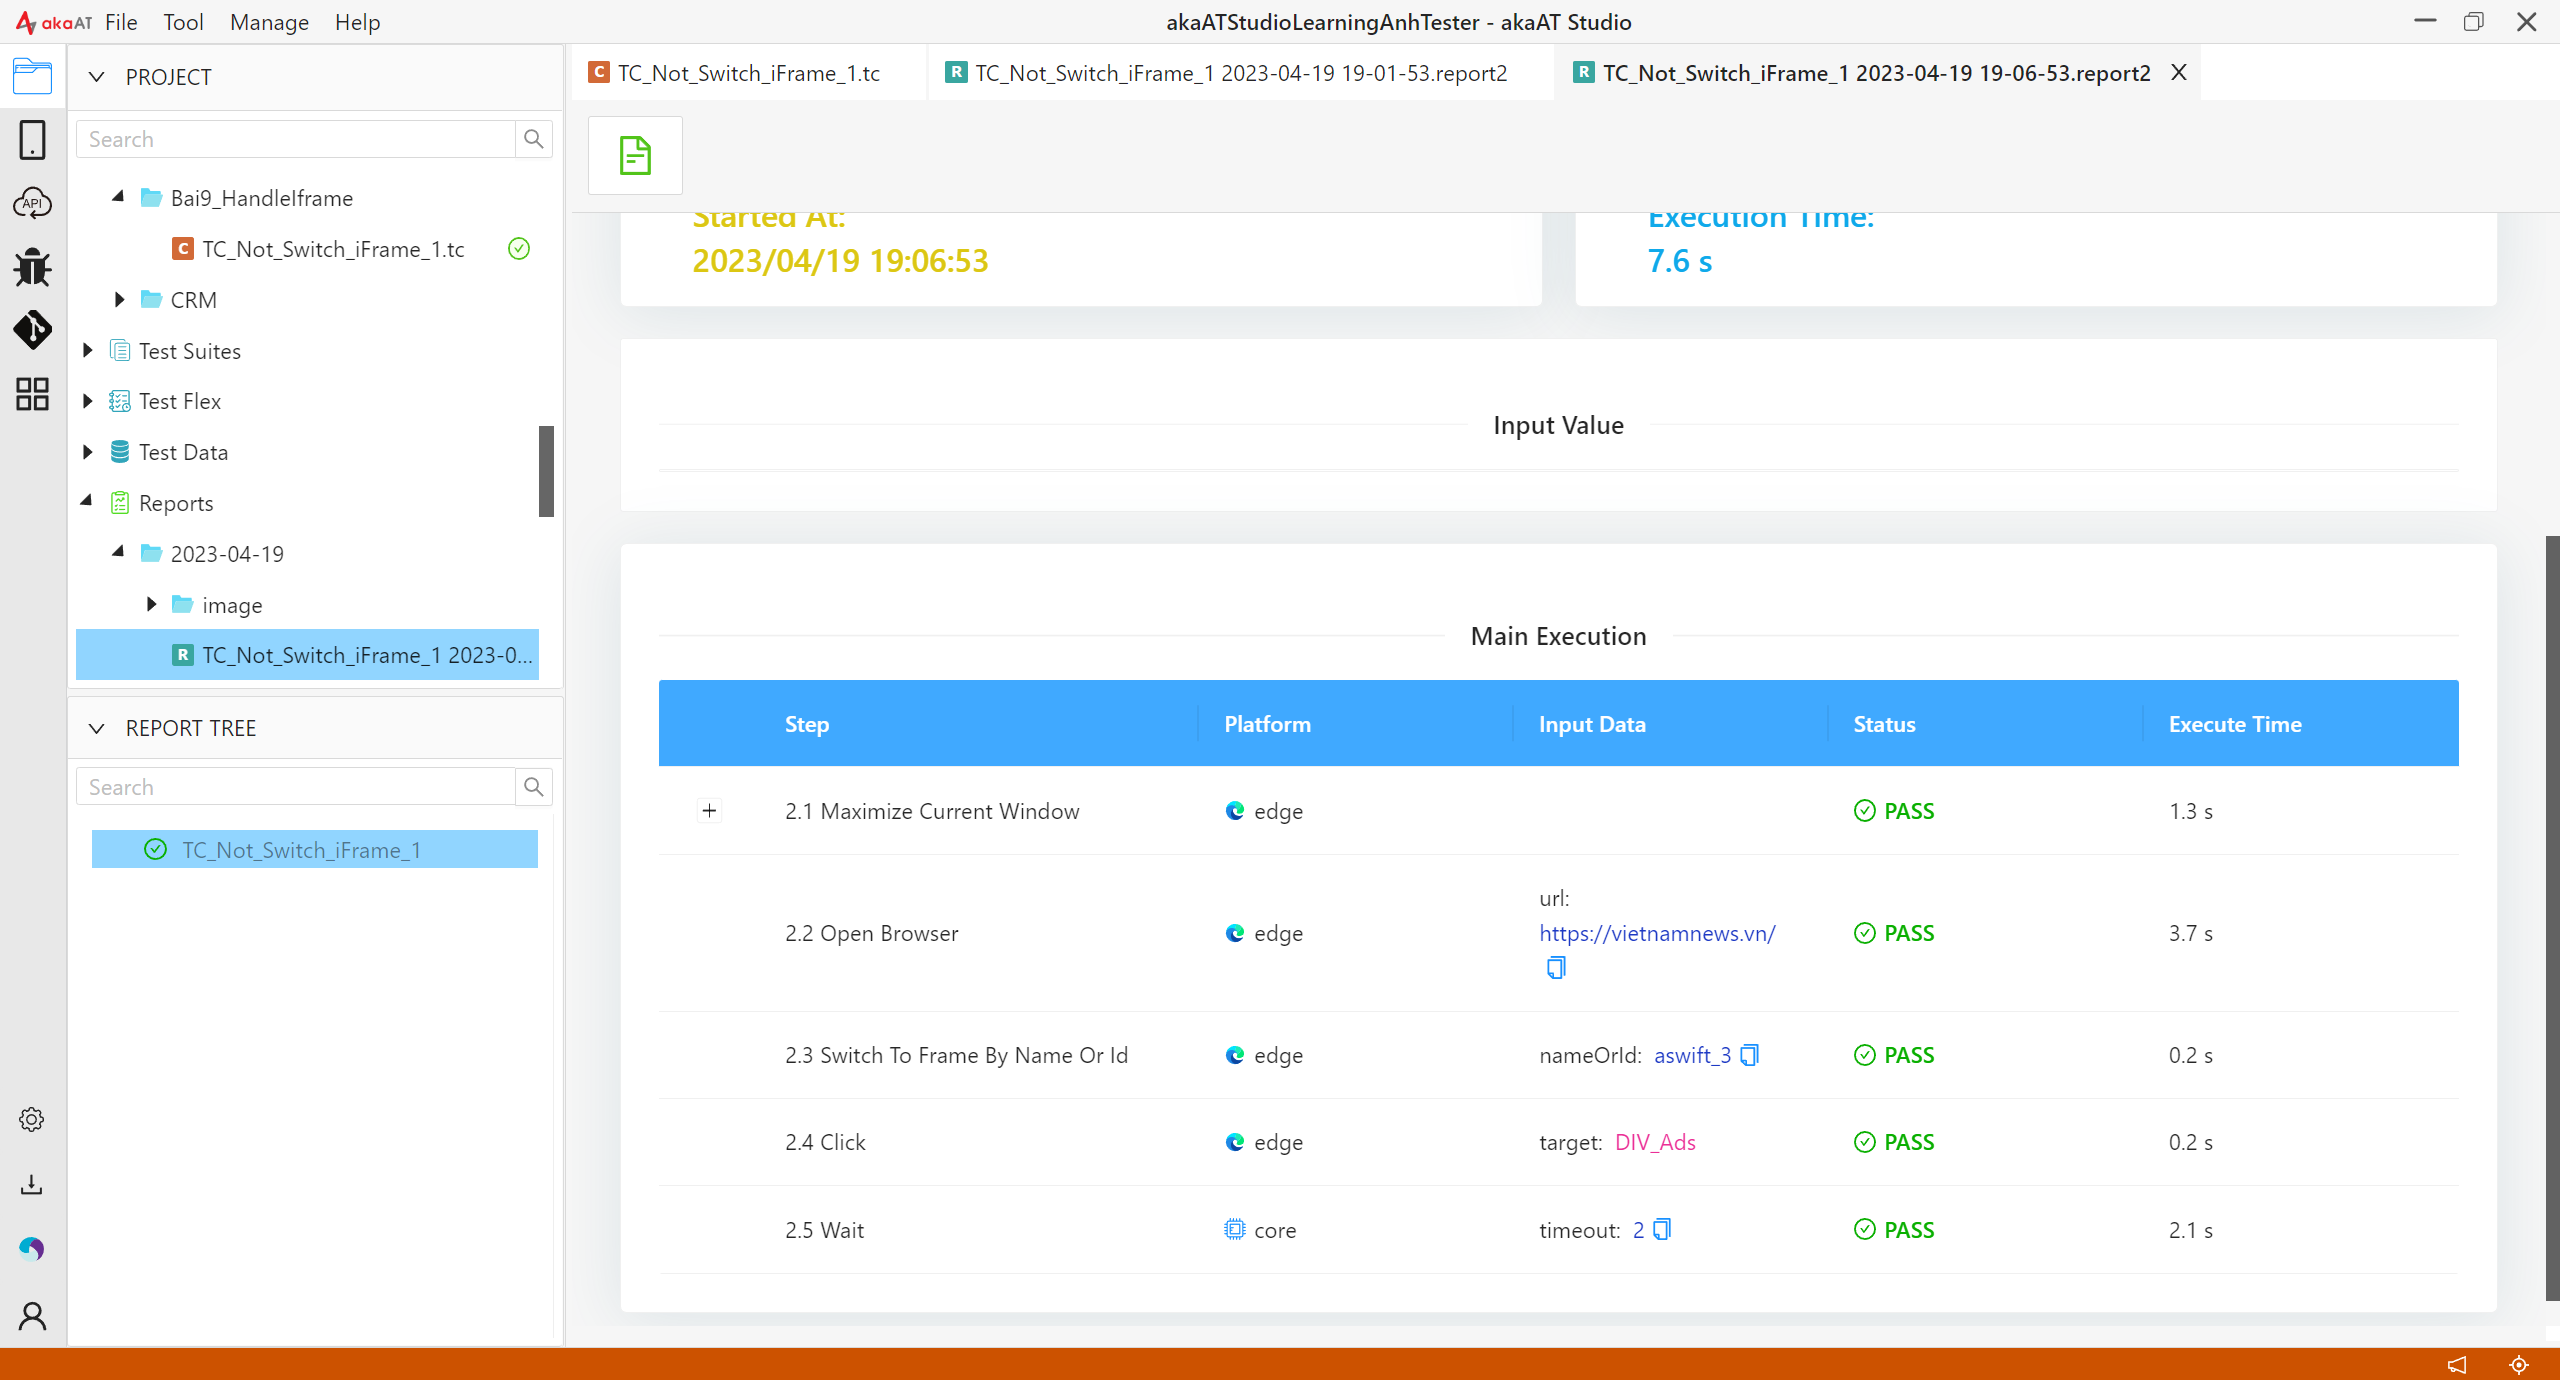The width and height of the screenshot is (2560, 1380).
Task: Click the akaAT logo in title bar
Action: tap(54, 22)
